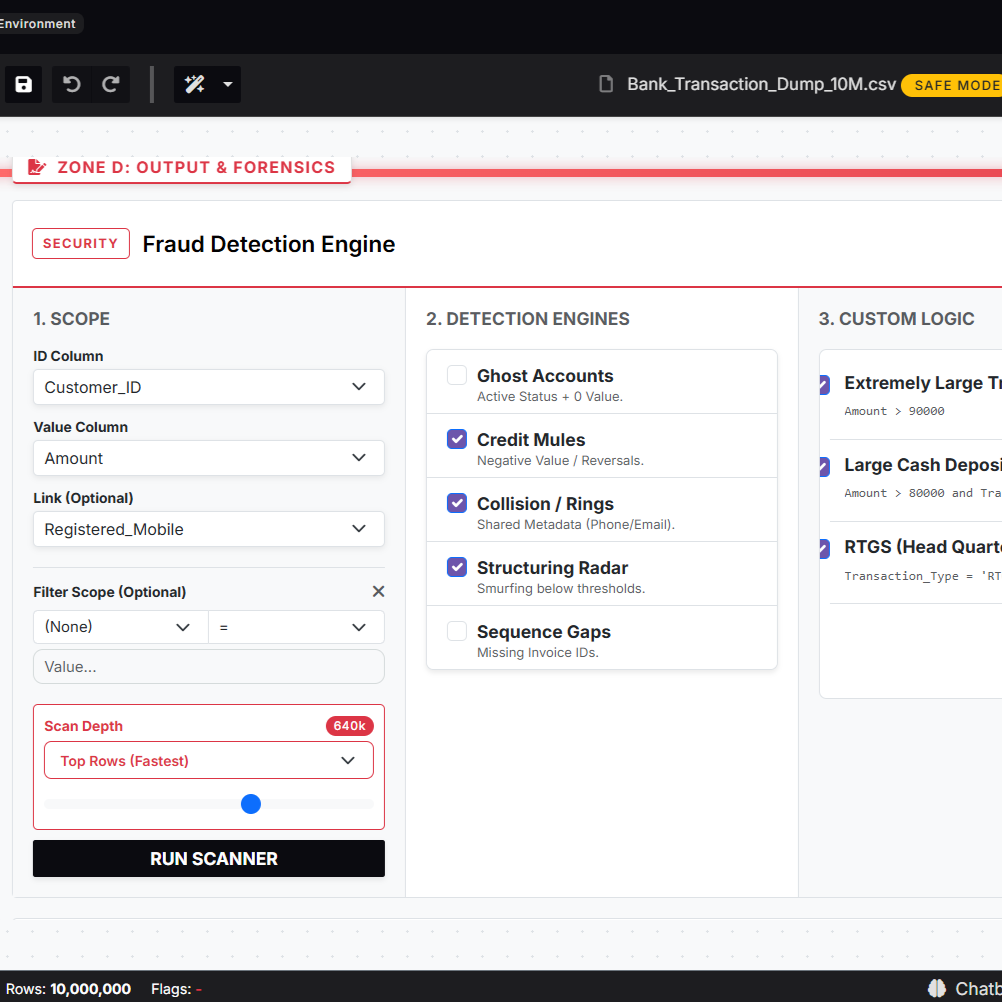Click the Scan Depth slider handle
1002x1002 pixels.
coord(251,804)
